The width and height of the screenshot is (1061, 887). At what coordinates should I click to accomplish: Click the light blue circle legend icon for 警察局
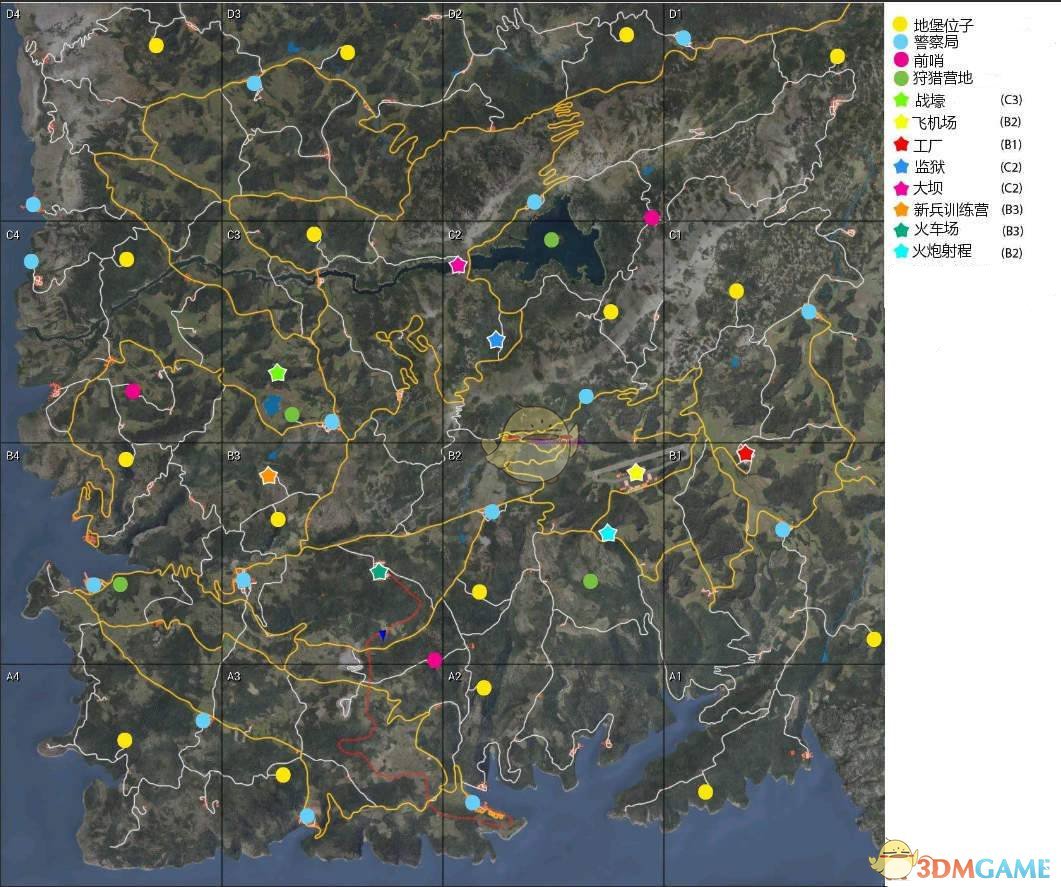pyautogui.click(x=900, y=42)
